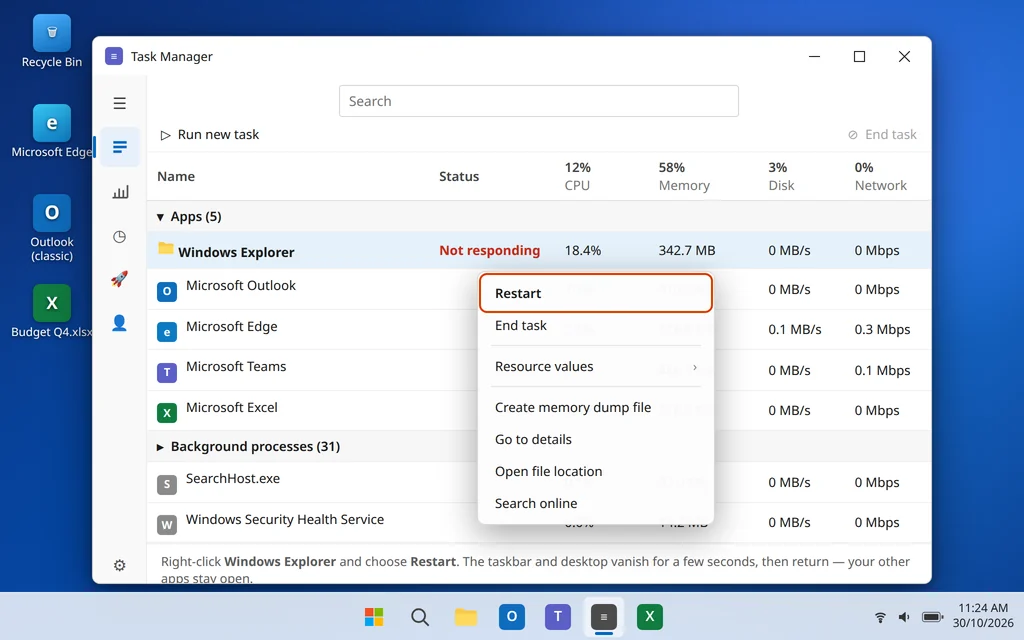Click the Windows Explorer folder icon in list
The height and width of the screenshot is (640, 1024).
(x=166, y=249)
